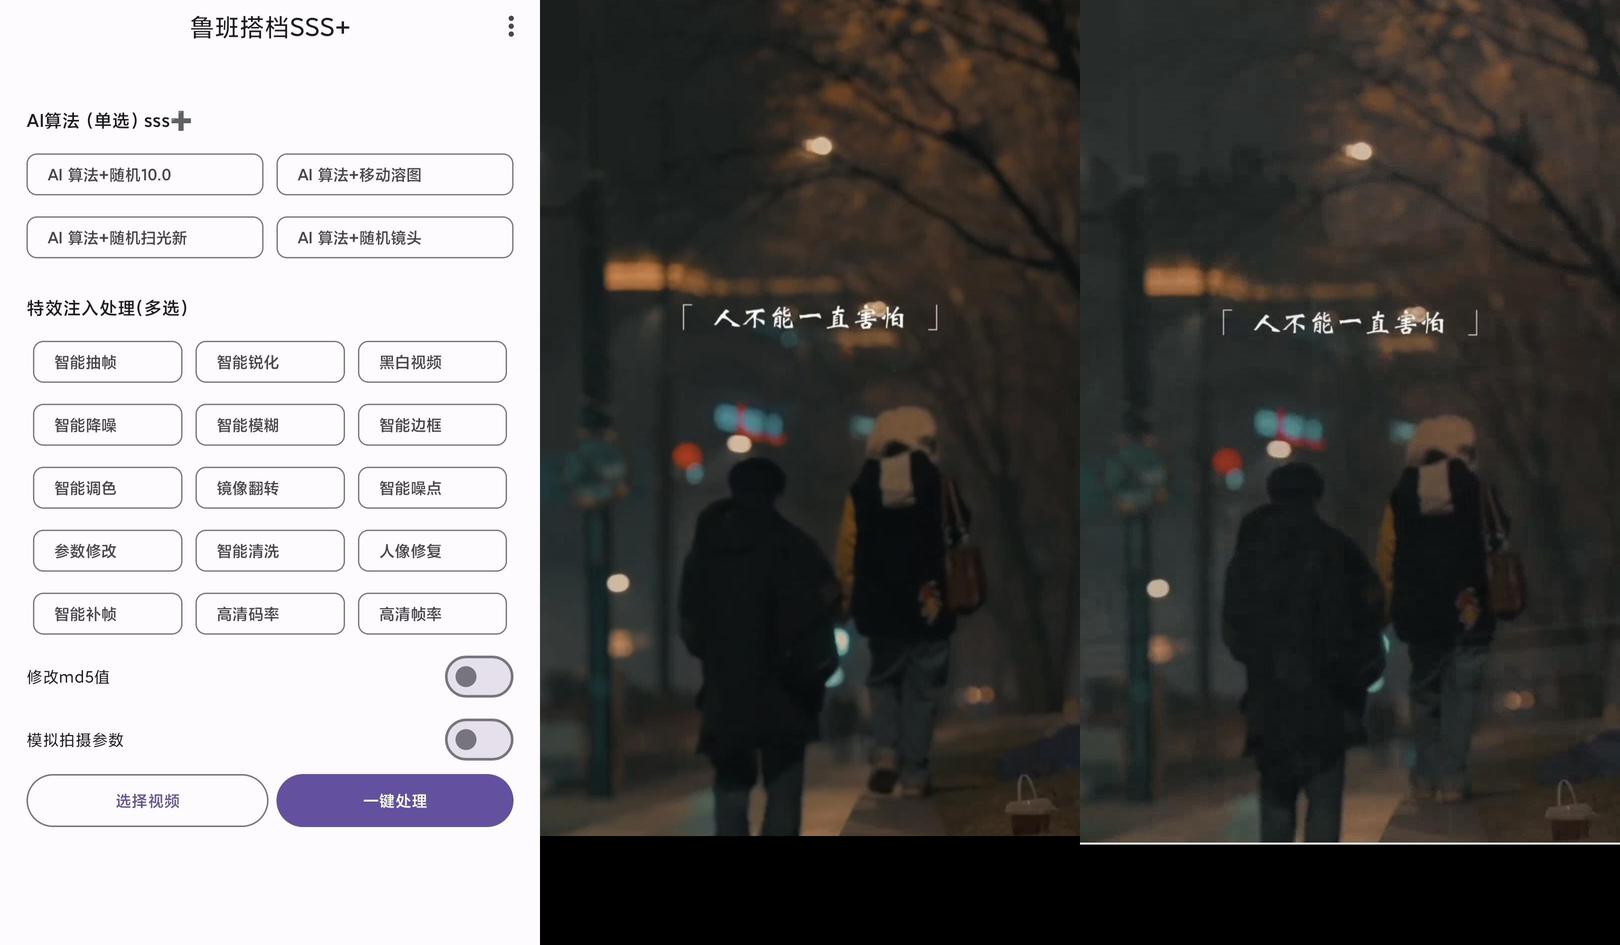Click the 特效注入处理(多选) heading
The height and width of the screenshot is (945, 1620).
click(107, 308)
